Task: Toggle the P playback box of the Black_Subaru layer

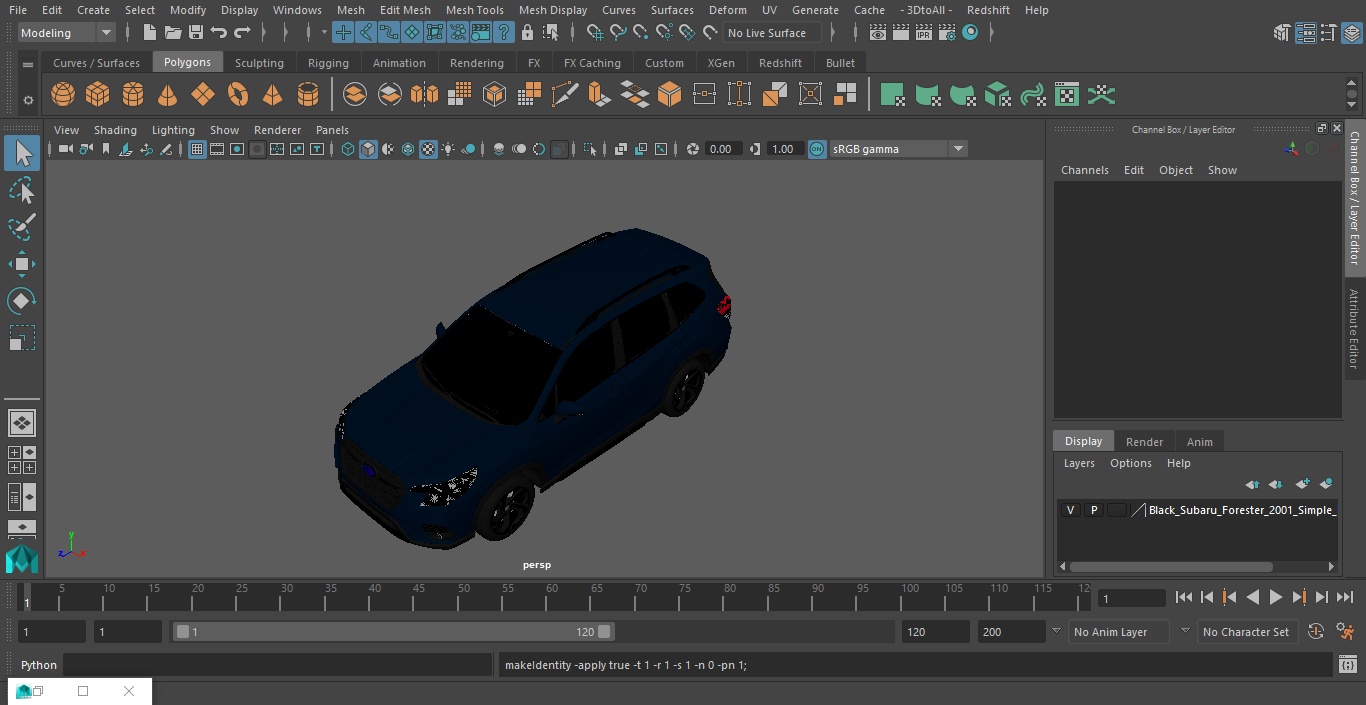Action: pyautogui.click(x=1093, y=510)
